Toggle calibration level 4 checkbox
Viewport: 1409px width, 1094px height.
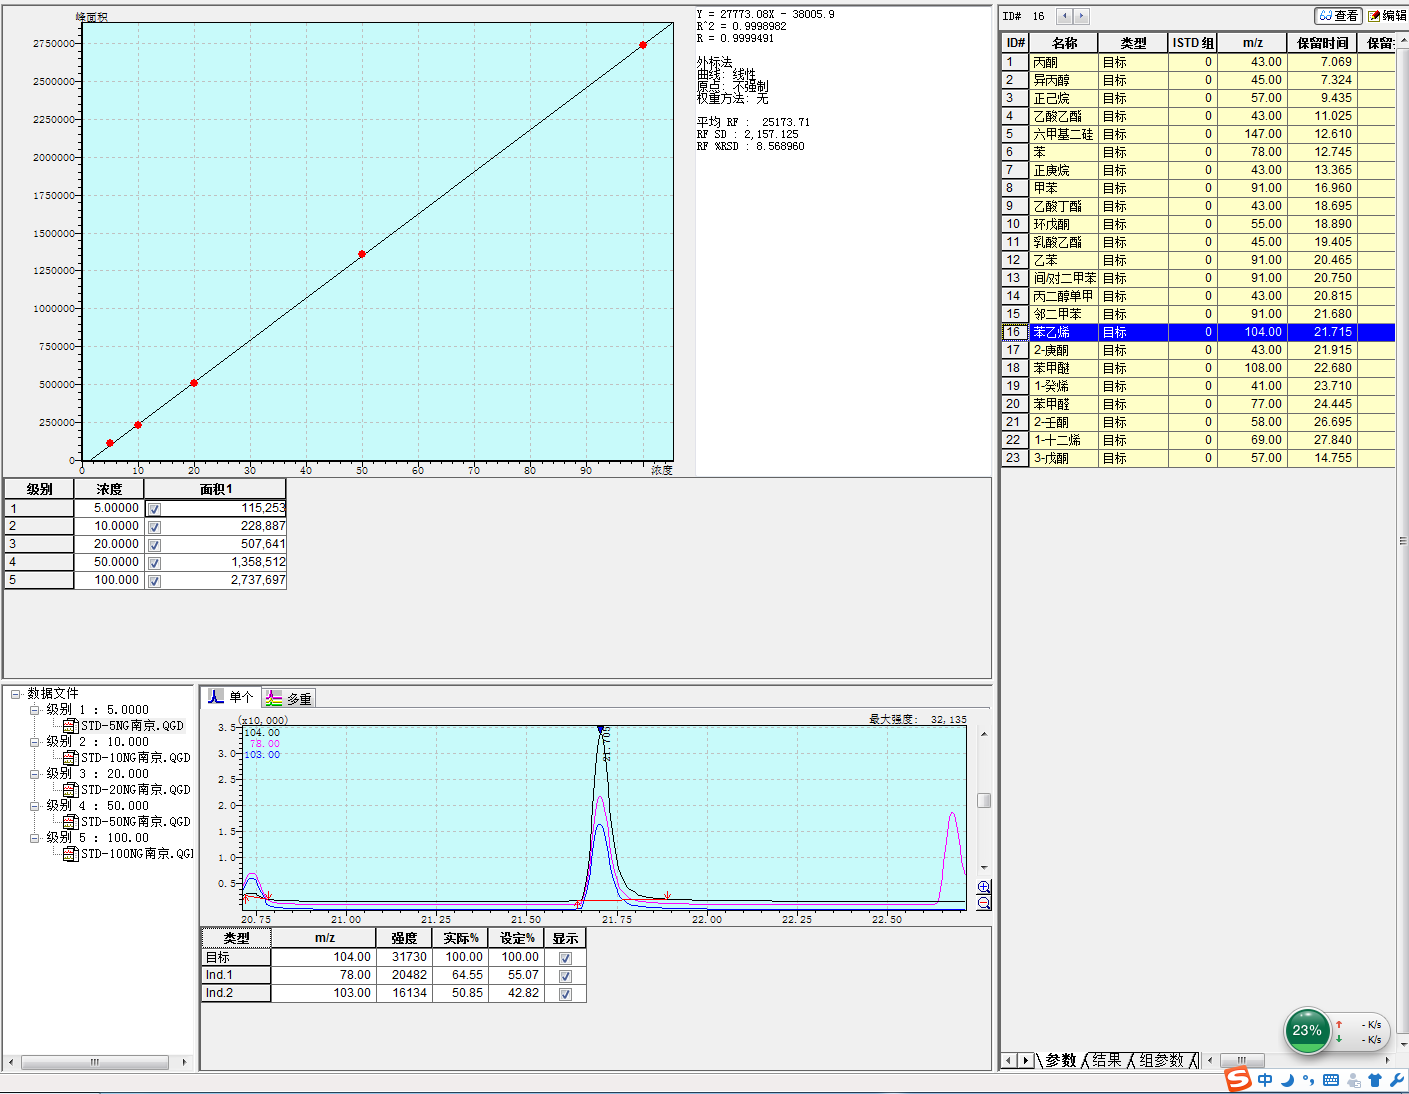154,563
